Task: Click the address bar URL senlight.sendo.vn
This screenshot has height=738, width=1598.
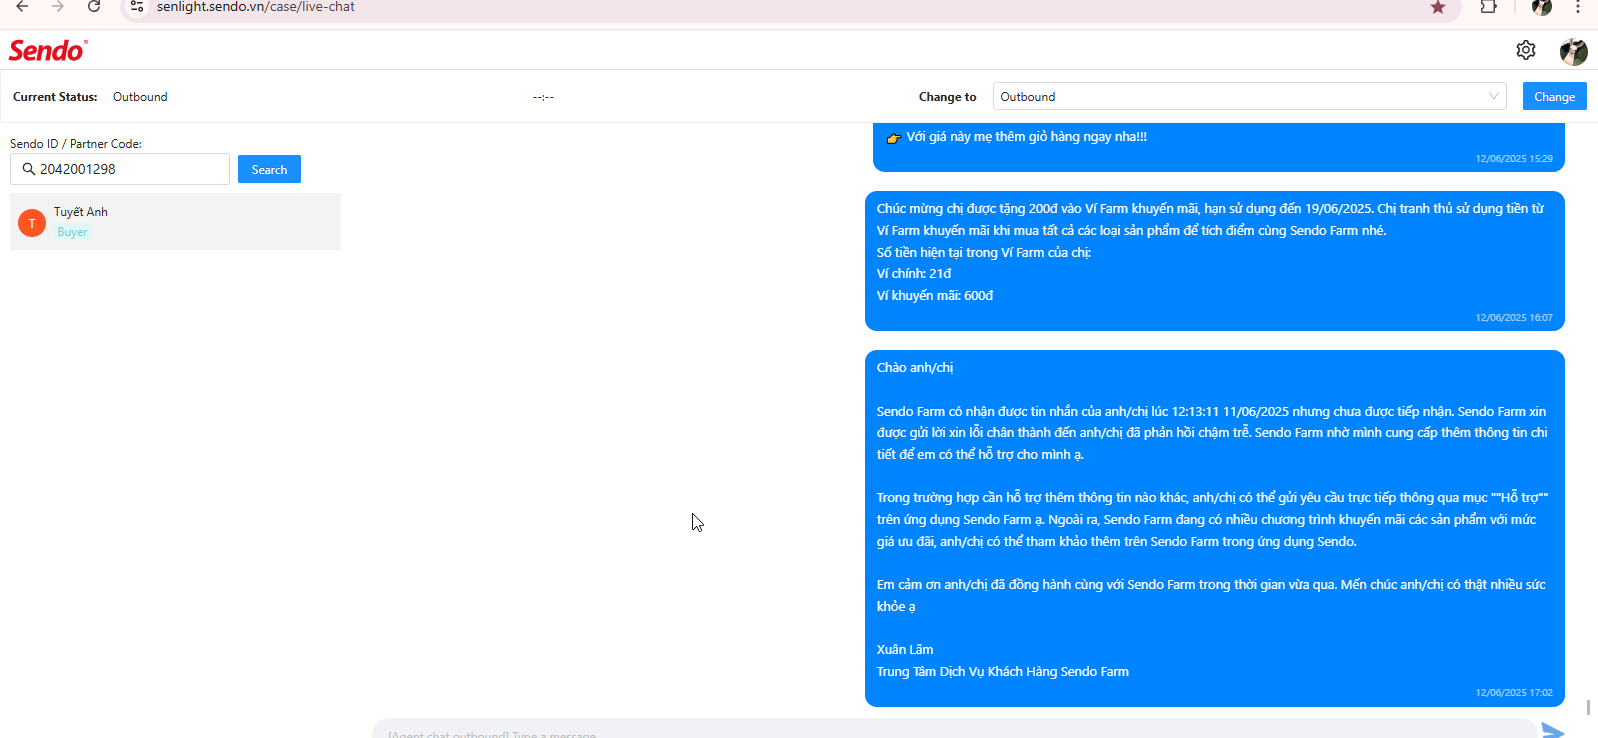Action: (x=256, y=7)
